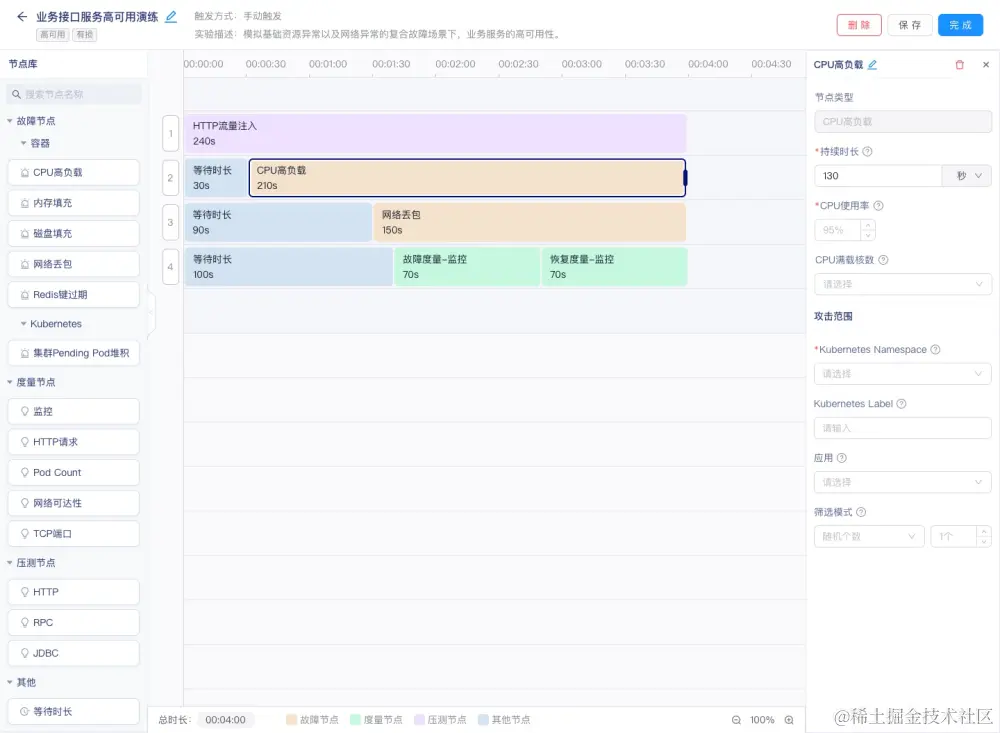Click the 搜索节点名称 search field
Image resolution: width=1000 pixels, height=733 pixels.
click(73, 94)
